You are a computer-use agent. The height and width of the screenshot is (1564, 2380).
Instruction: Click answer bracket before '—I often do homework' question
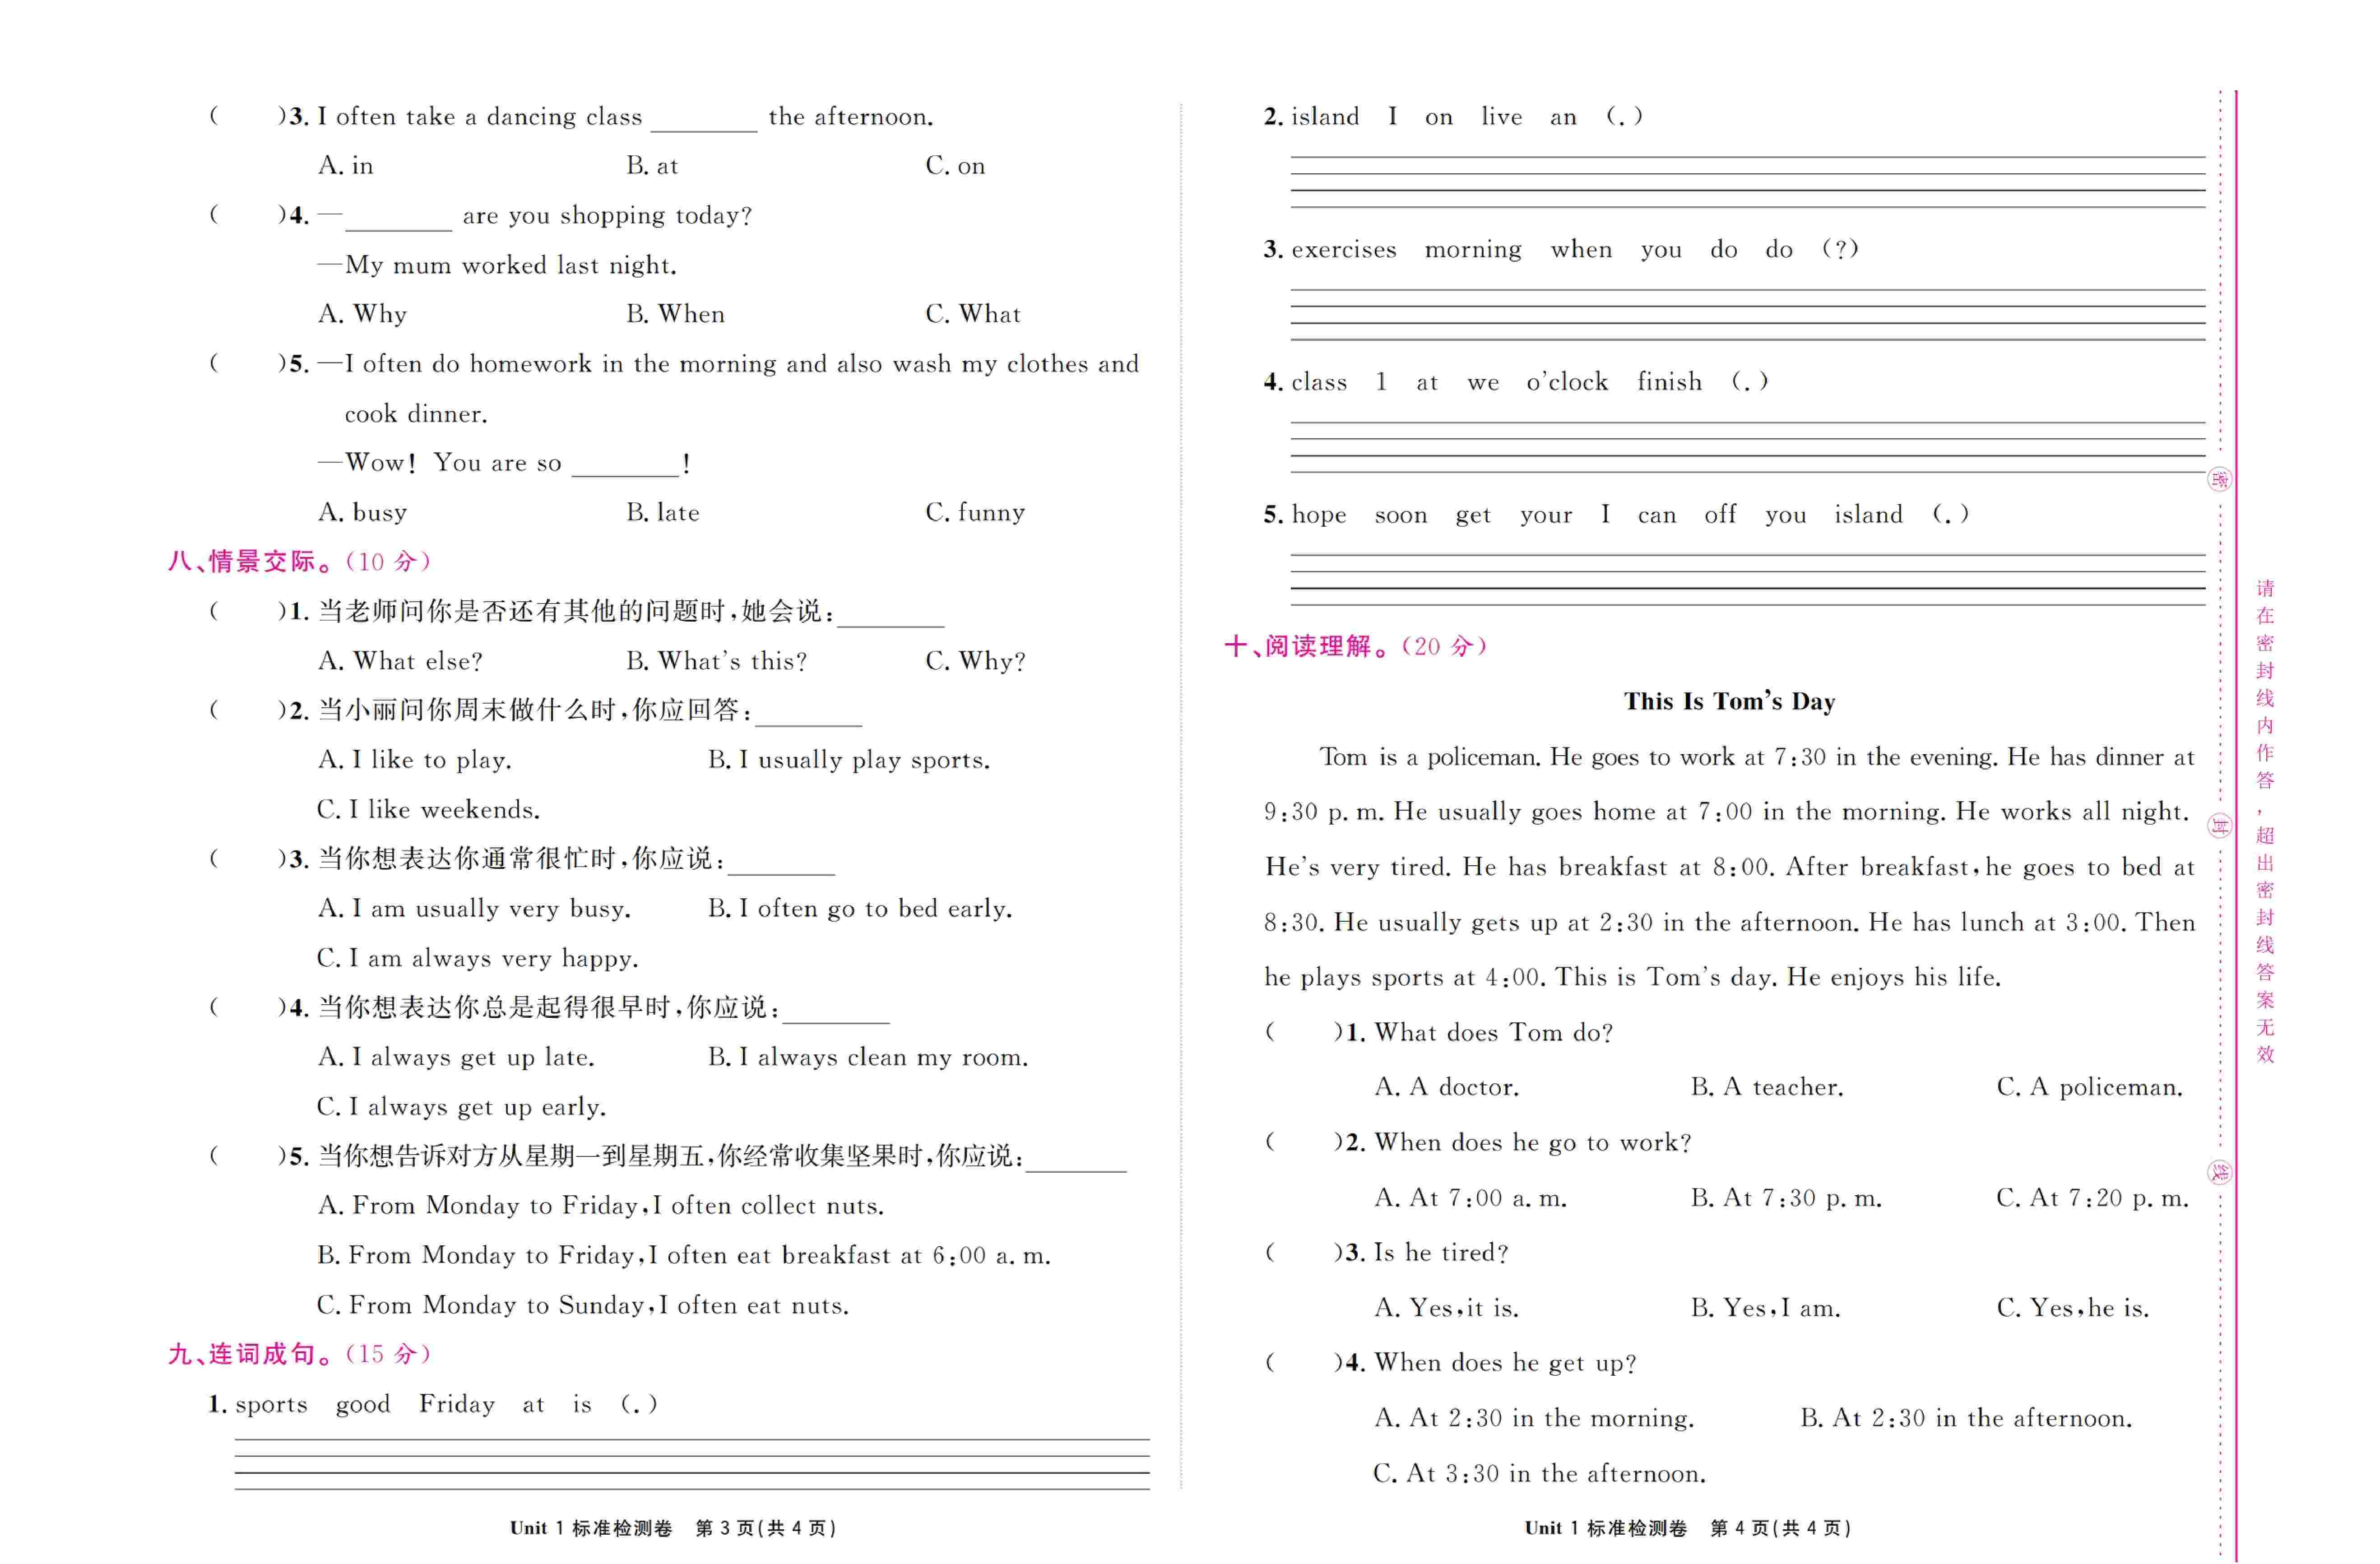coord(248,364)
